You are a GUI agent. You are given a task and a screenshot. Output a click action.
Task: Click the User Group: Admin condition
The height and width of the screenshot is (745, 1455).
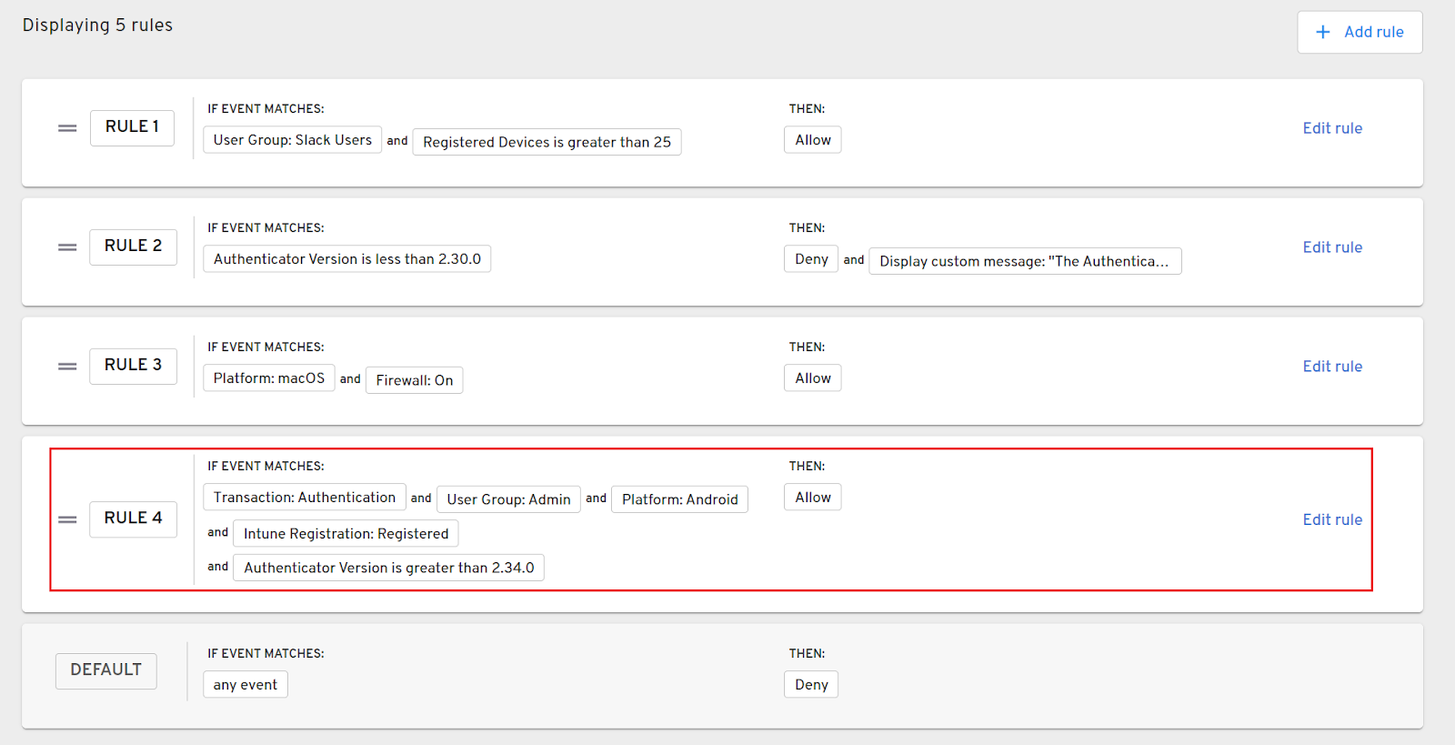click(509, 499)
